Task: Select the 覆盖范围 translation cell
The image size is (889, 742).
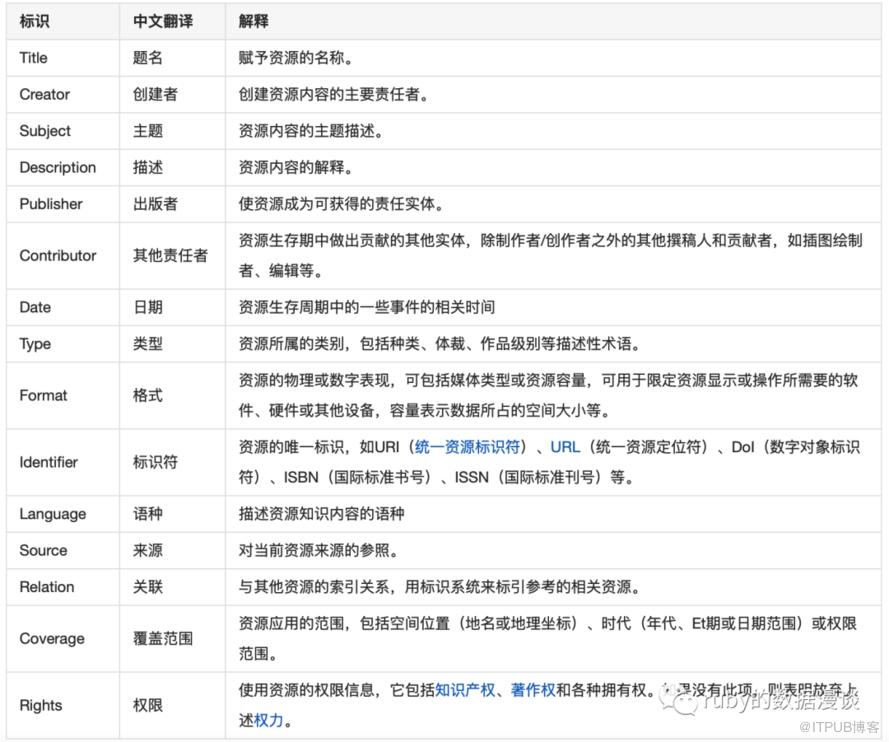Action: tap(163, 638)
